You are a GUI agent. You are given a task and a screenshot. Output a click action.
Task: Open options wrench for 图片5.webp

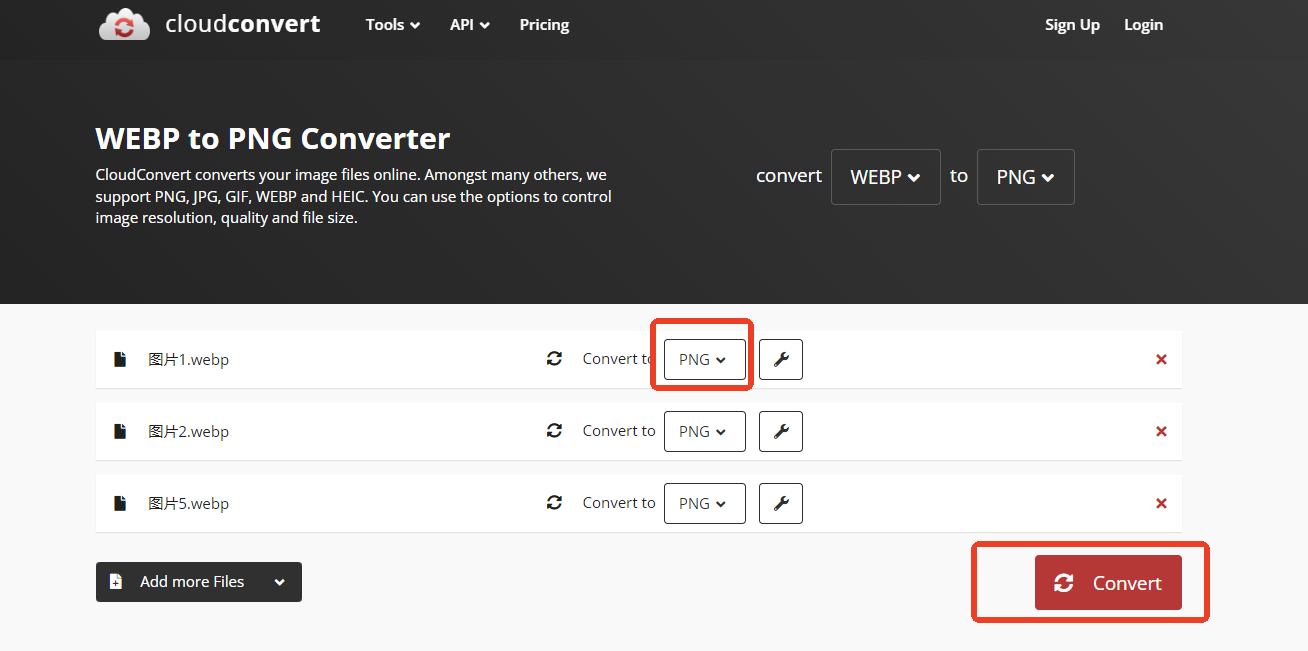pyautogui.click(x=781, y=504)
